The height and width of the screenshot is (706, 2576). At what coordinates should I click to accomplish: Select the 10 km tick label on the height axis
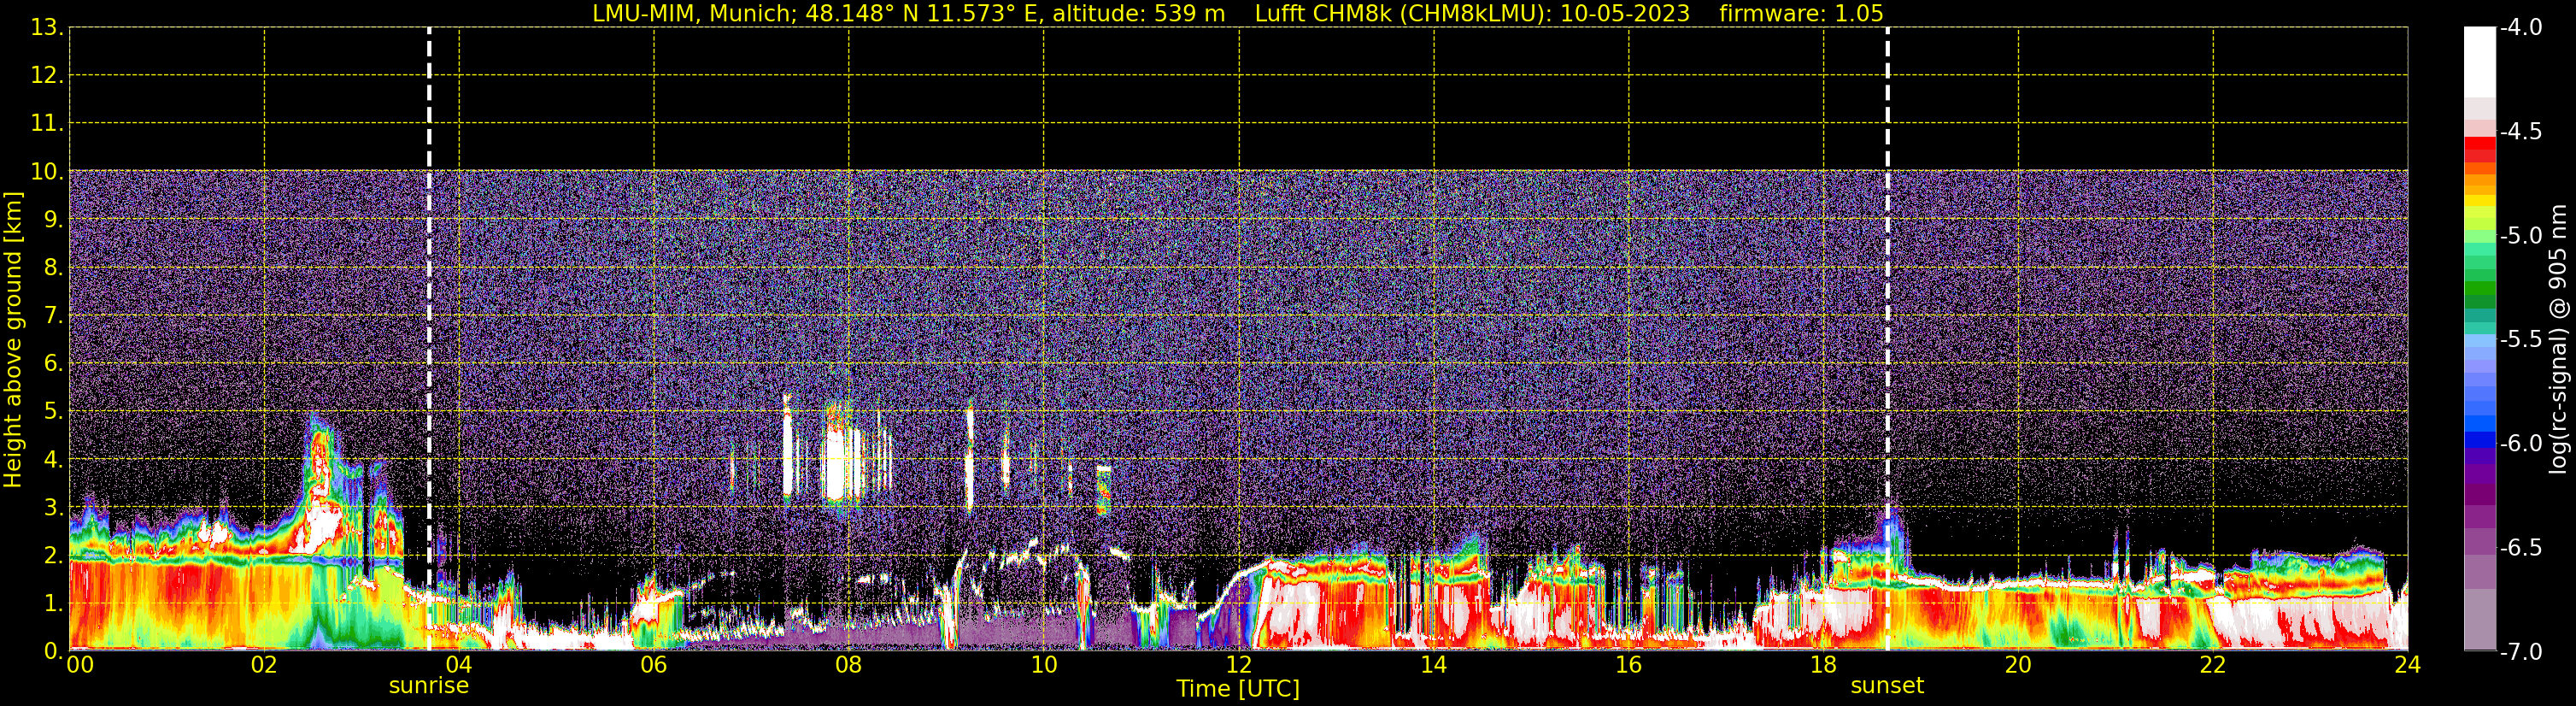(45, 172)
